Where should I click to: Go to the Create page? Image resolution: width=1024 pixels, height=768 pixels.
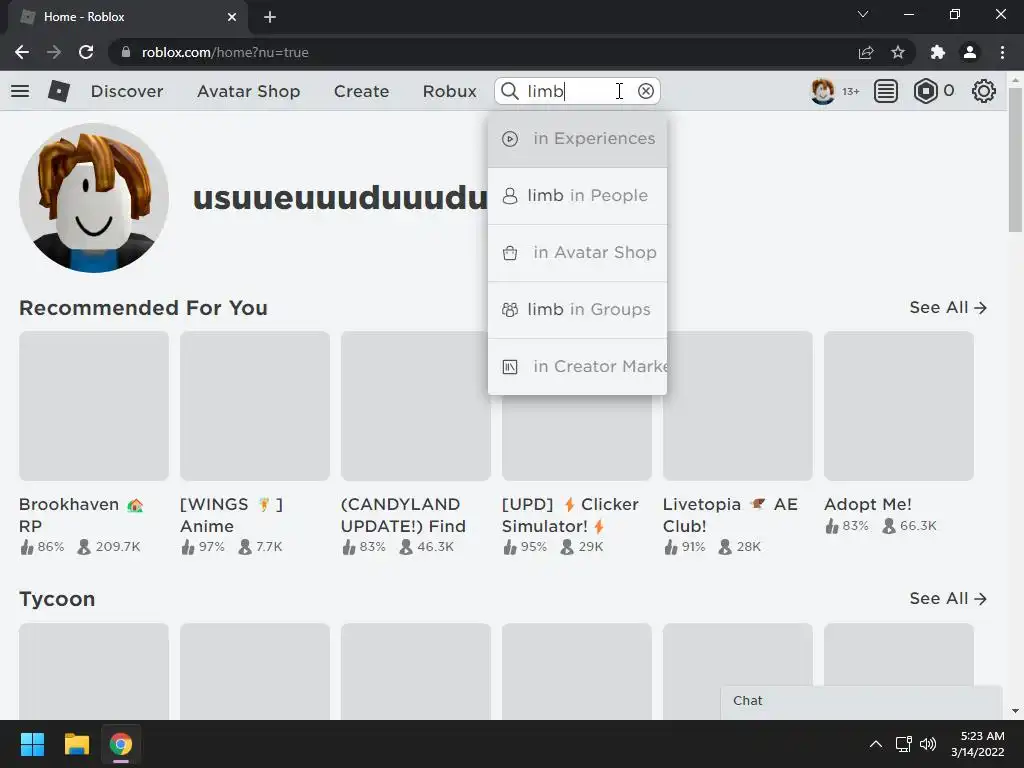click(x=361, y=91)
